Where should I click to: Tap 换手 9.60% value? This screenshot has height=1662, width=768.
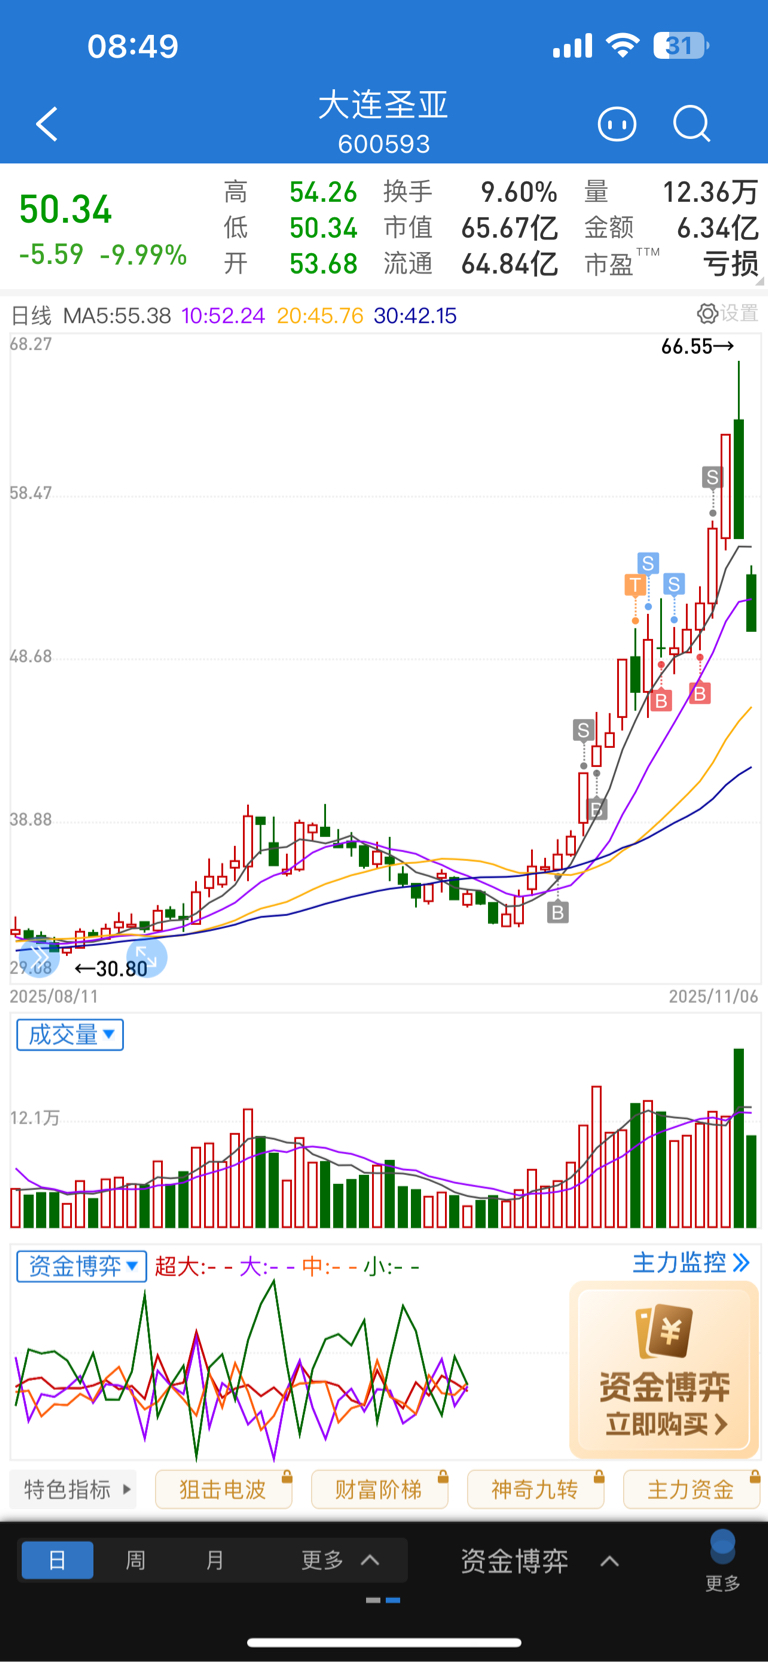(518, 192)
